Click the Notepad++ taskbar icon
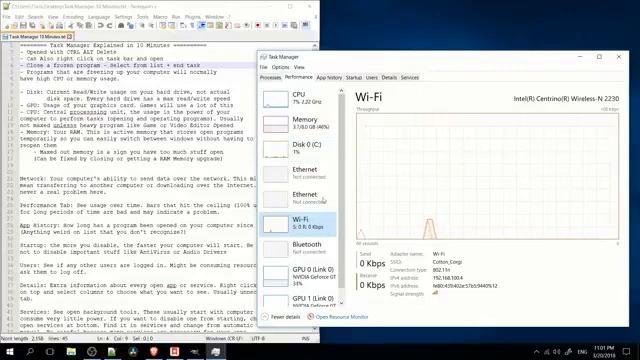Screen dimensions: 640x360 click(x=112, y=351)
